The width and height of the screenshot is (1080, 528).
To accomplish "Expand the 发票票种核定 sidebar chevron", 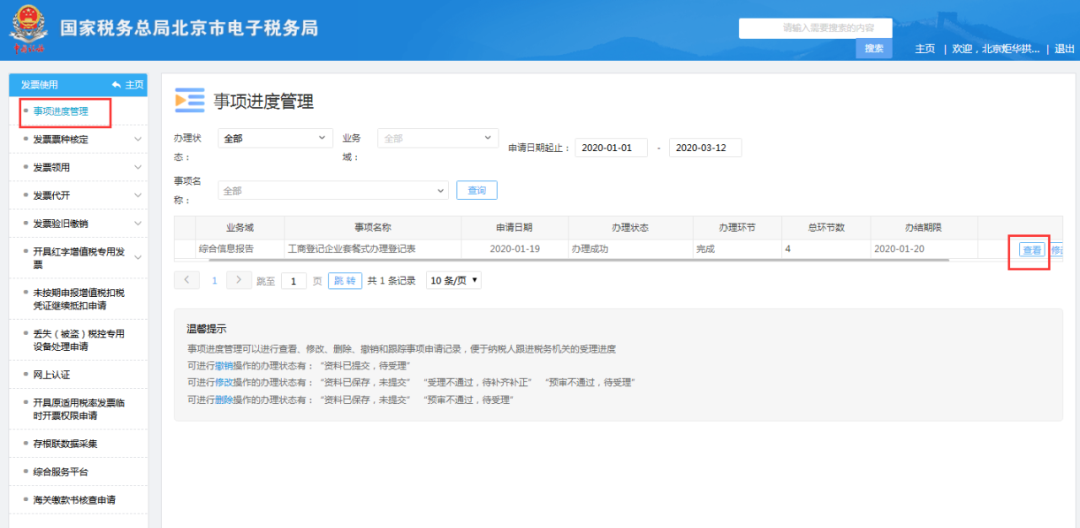I will pos(138,139).
